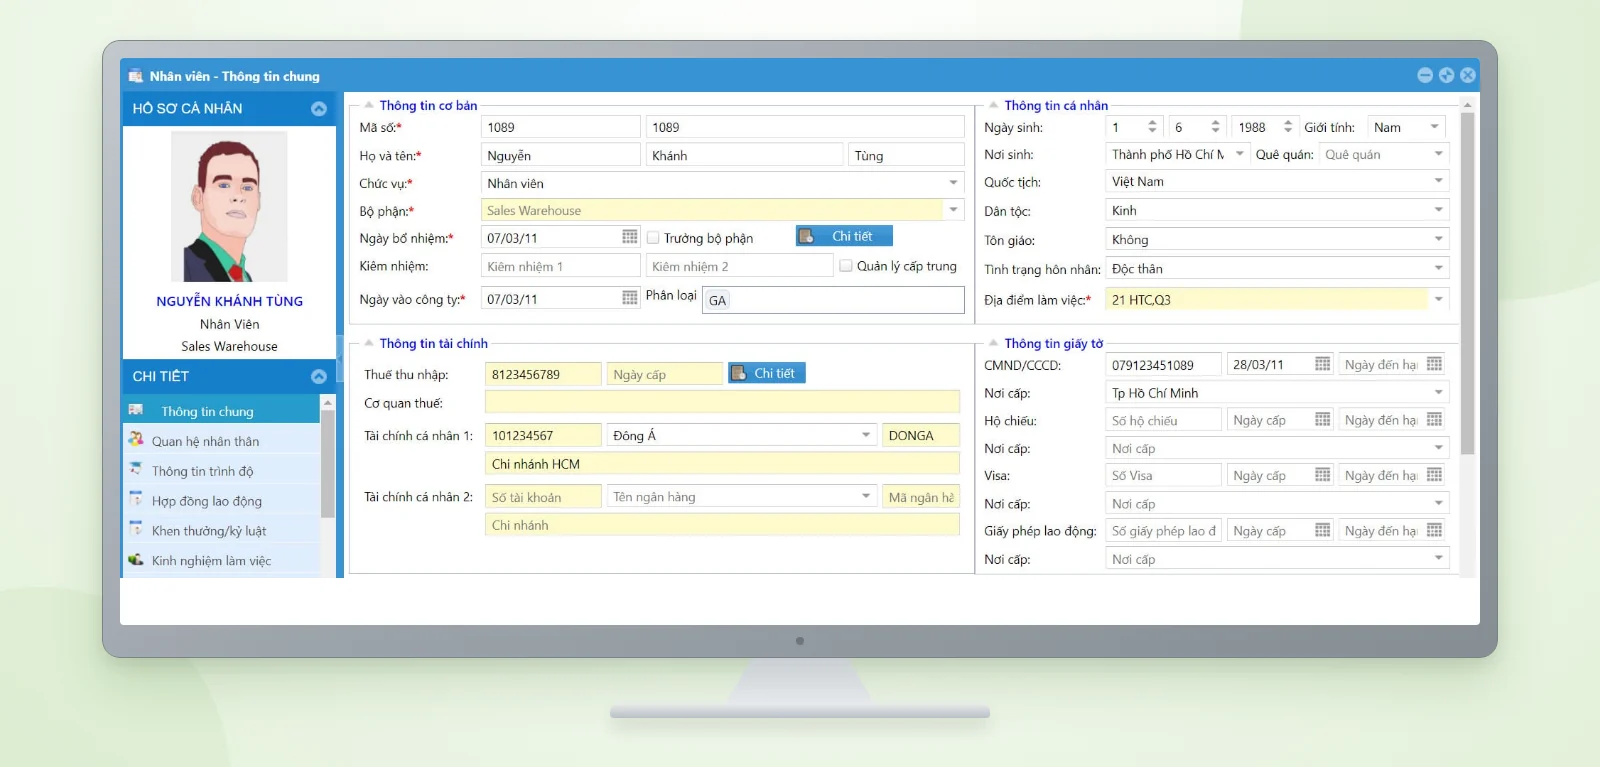Image resolution: width=1600 pixels, height=767 pixels.
Task: Expand the Tình trạng hôn nhân dropdown
Action: (x=1438, y=268)
